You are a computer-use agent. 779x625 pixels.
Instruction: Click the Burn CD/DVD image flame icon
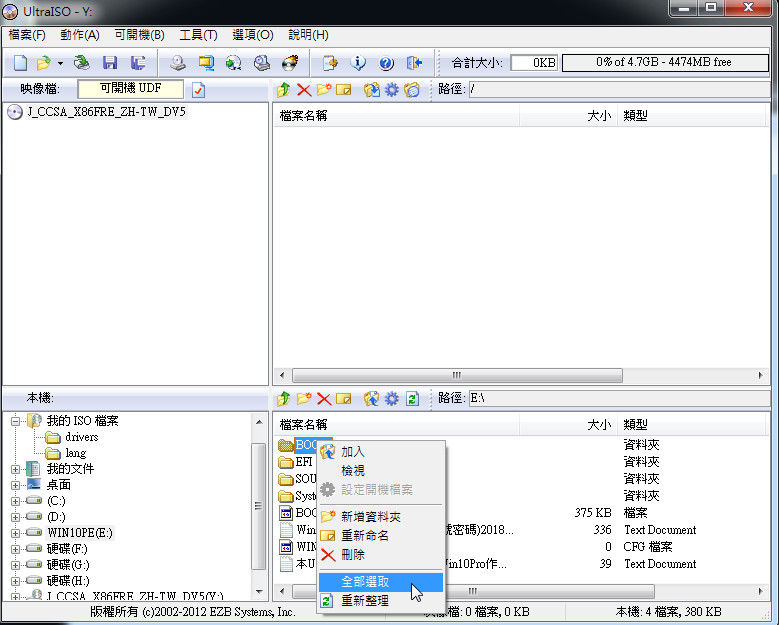coord(291,63)
